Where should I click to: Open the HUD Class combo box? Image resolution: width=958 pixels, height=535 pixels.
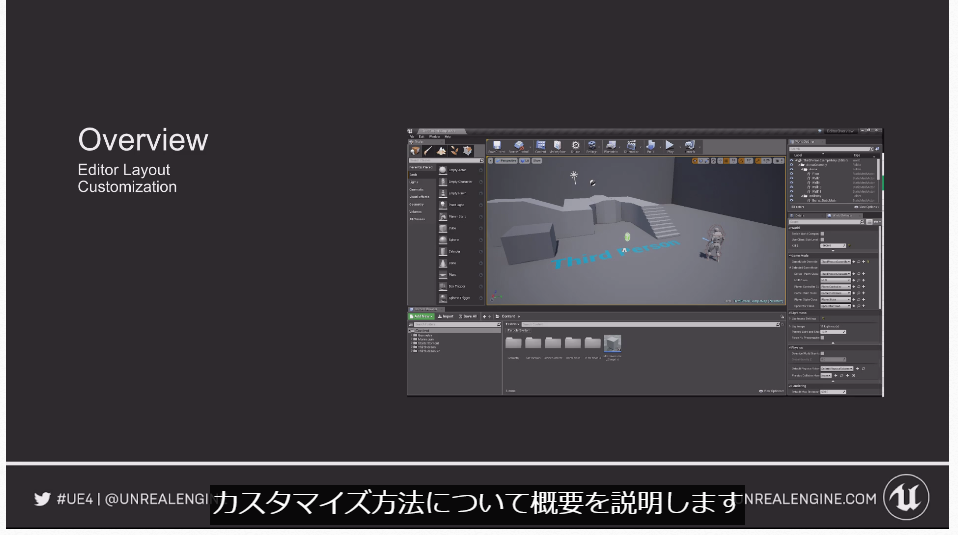tap(835, 280)
